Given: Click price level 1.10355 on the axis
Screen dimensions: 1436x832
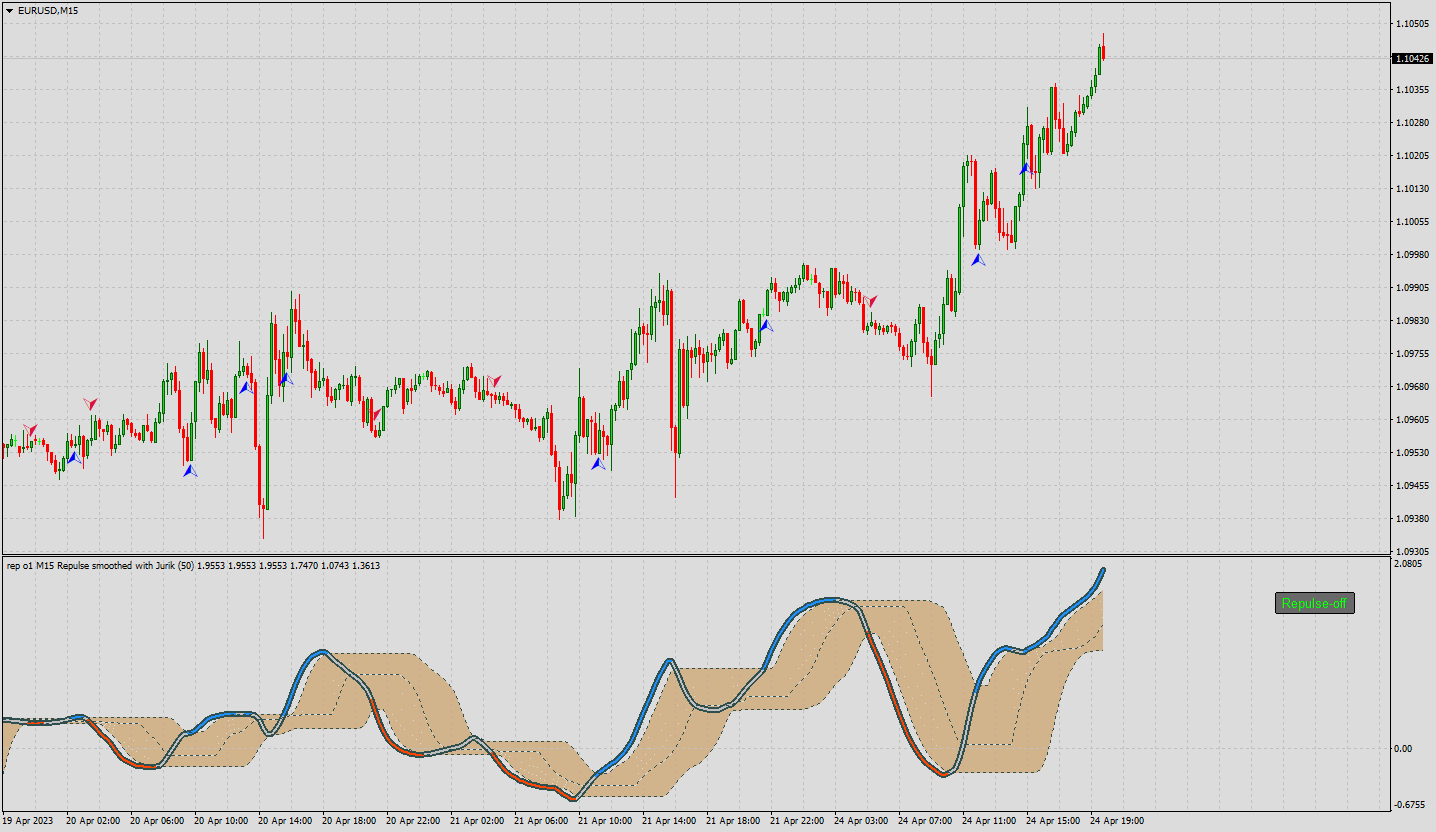Looking at the screenshot, I should pos(1412,90).
